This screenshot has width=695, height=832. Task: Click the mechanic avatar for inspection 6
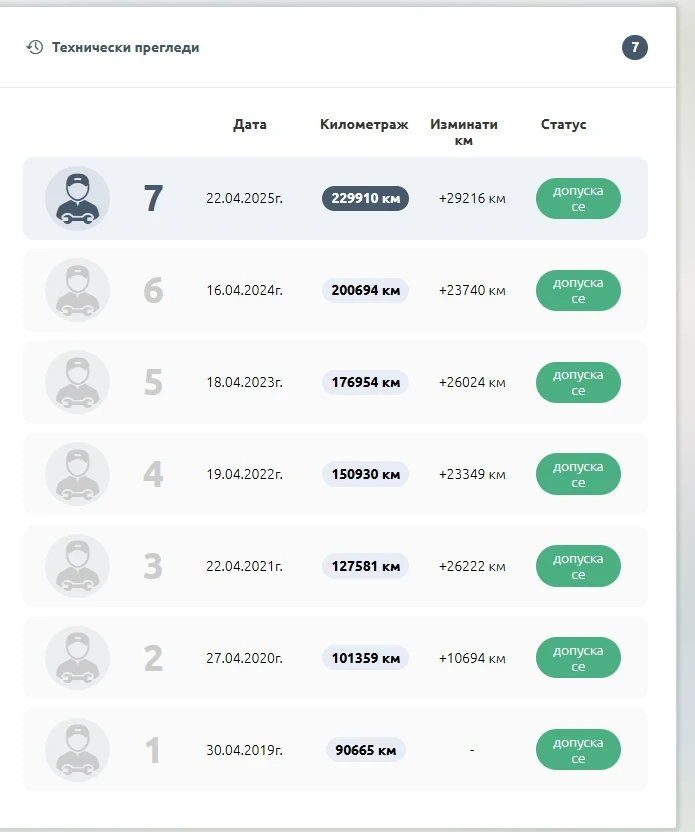(77, 290)
